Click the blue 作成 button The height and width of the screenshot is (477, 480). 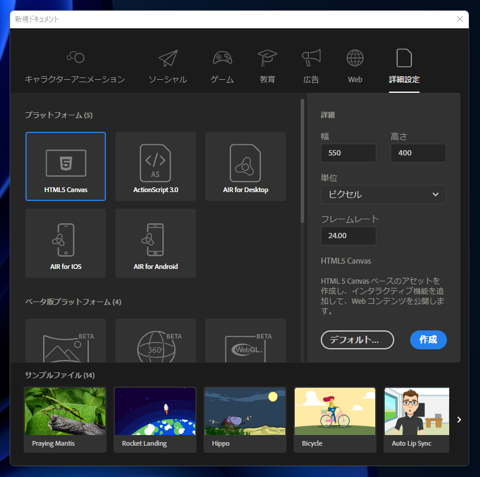(428, 340)
